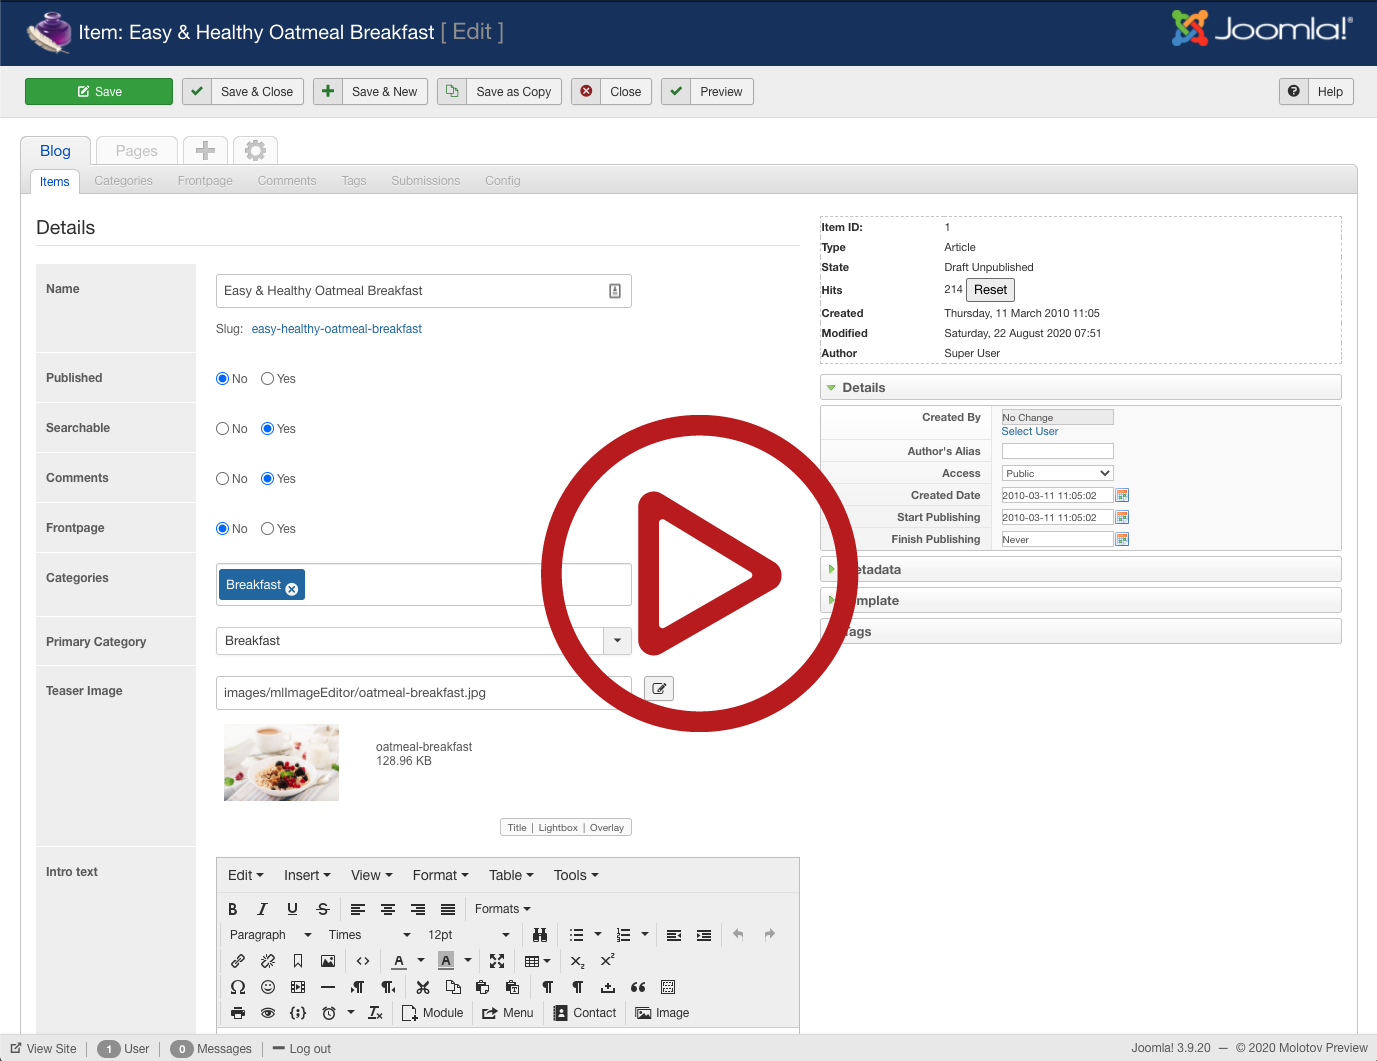Click the oatmeal-breakfast teaser image thumbnail
1377x1061 pixels.
281,762
